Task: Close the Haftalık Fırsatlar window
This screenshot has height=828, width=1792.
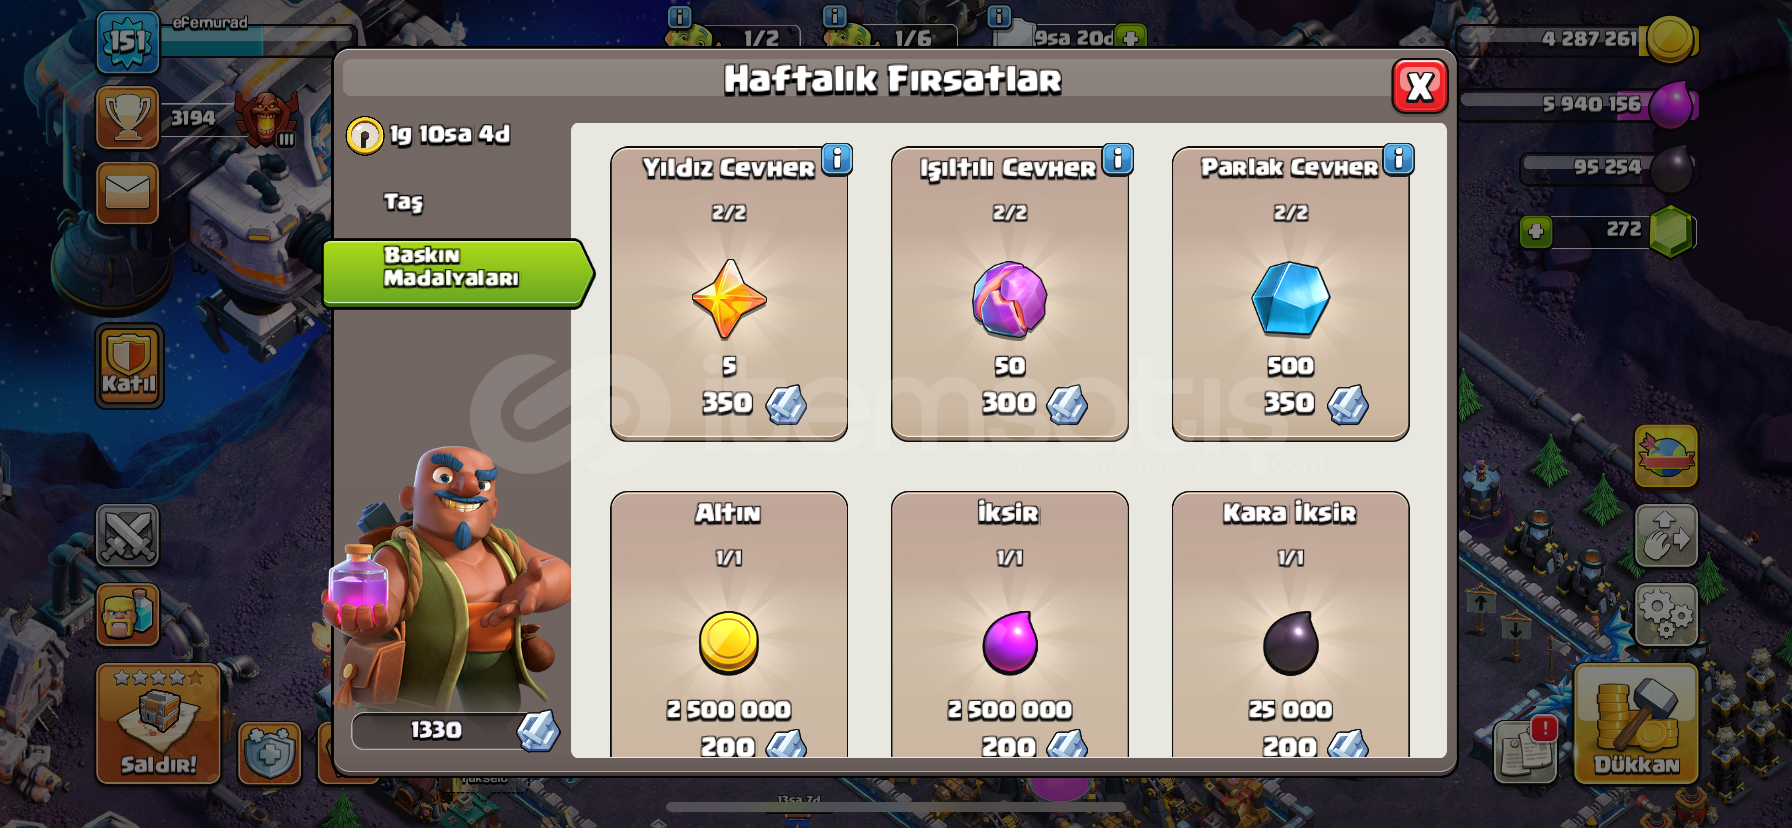Action: (1420, 87)
